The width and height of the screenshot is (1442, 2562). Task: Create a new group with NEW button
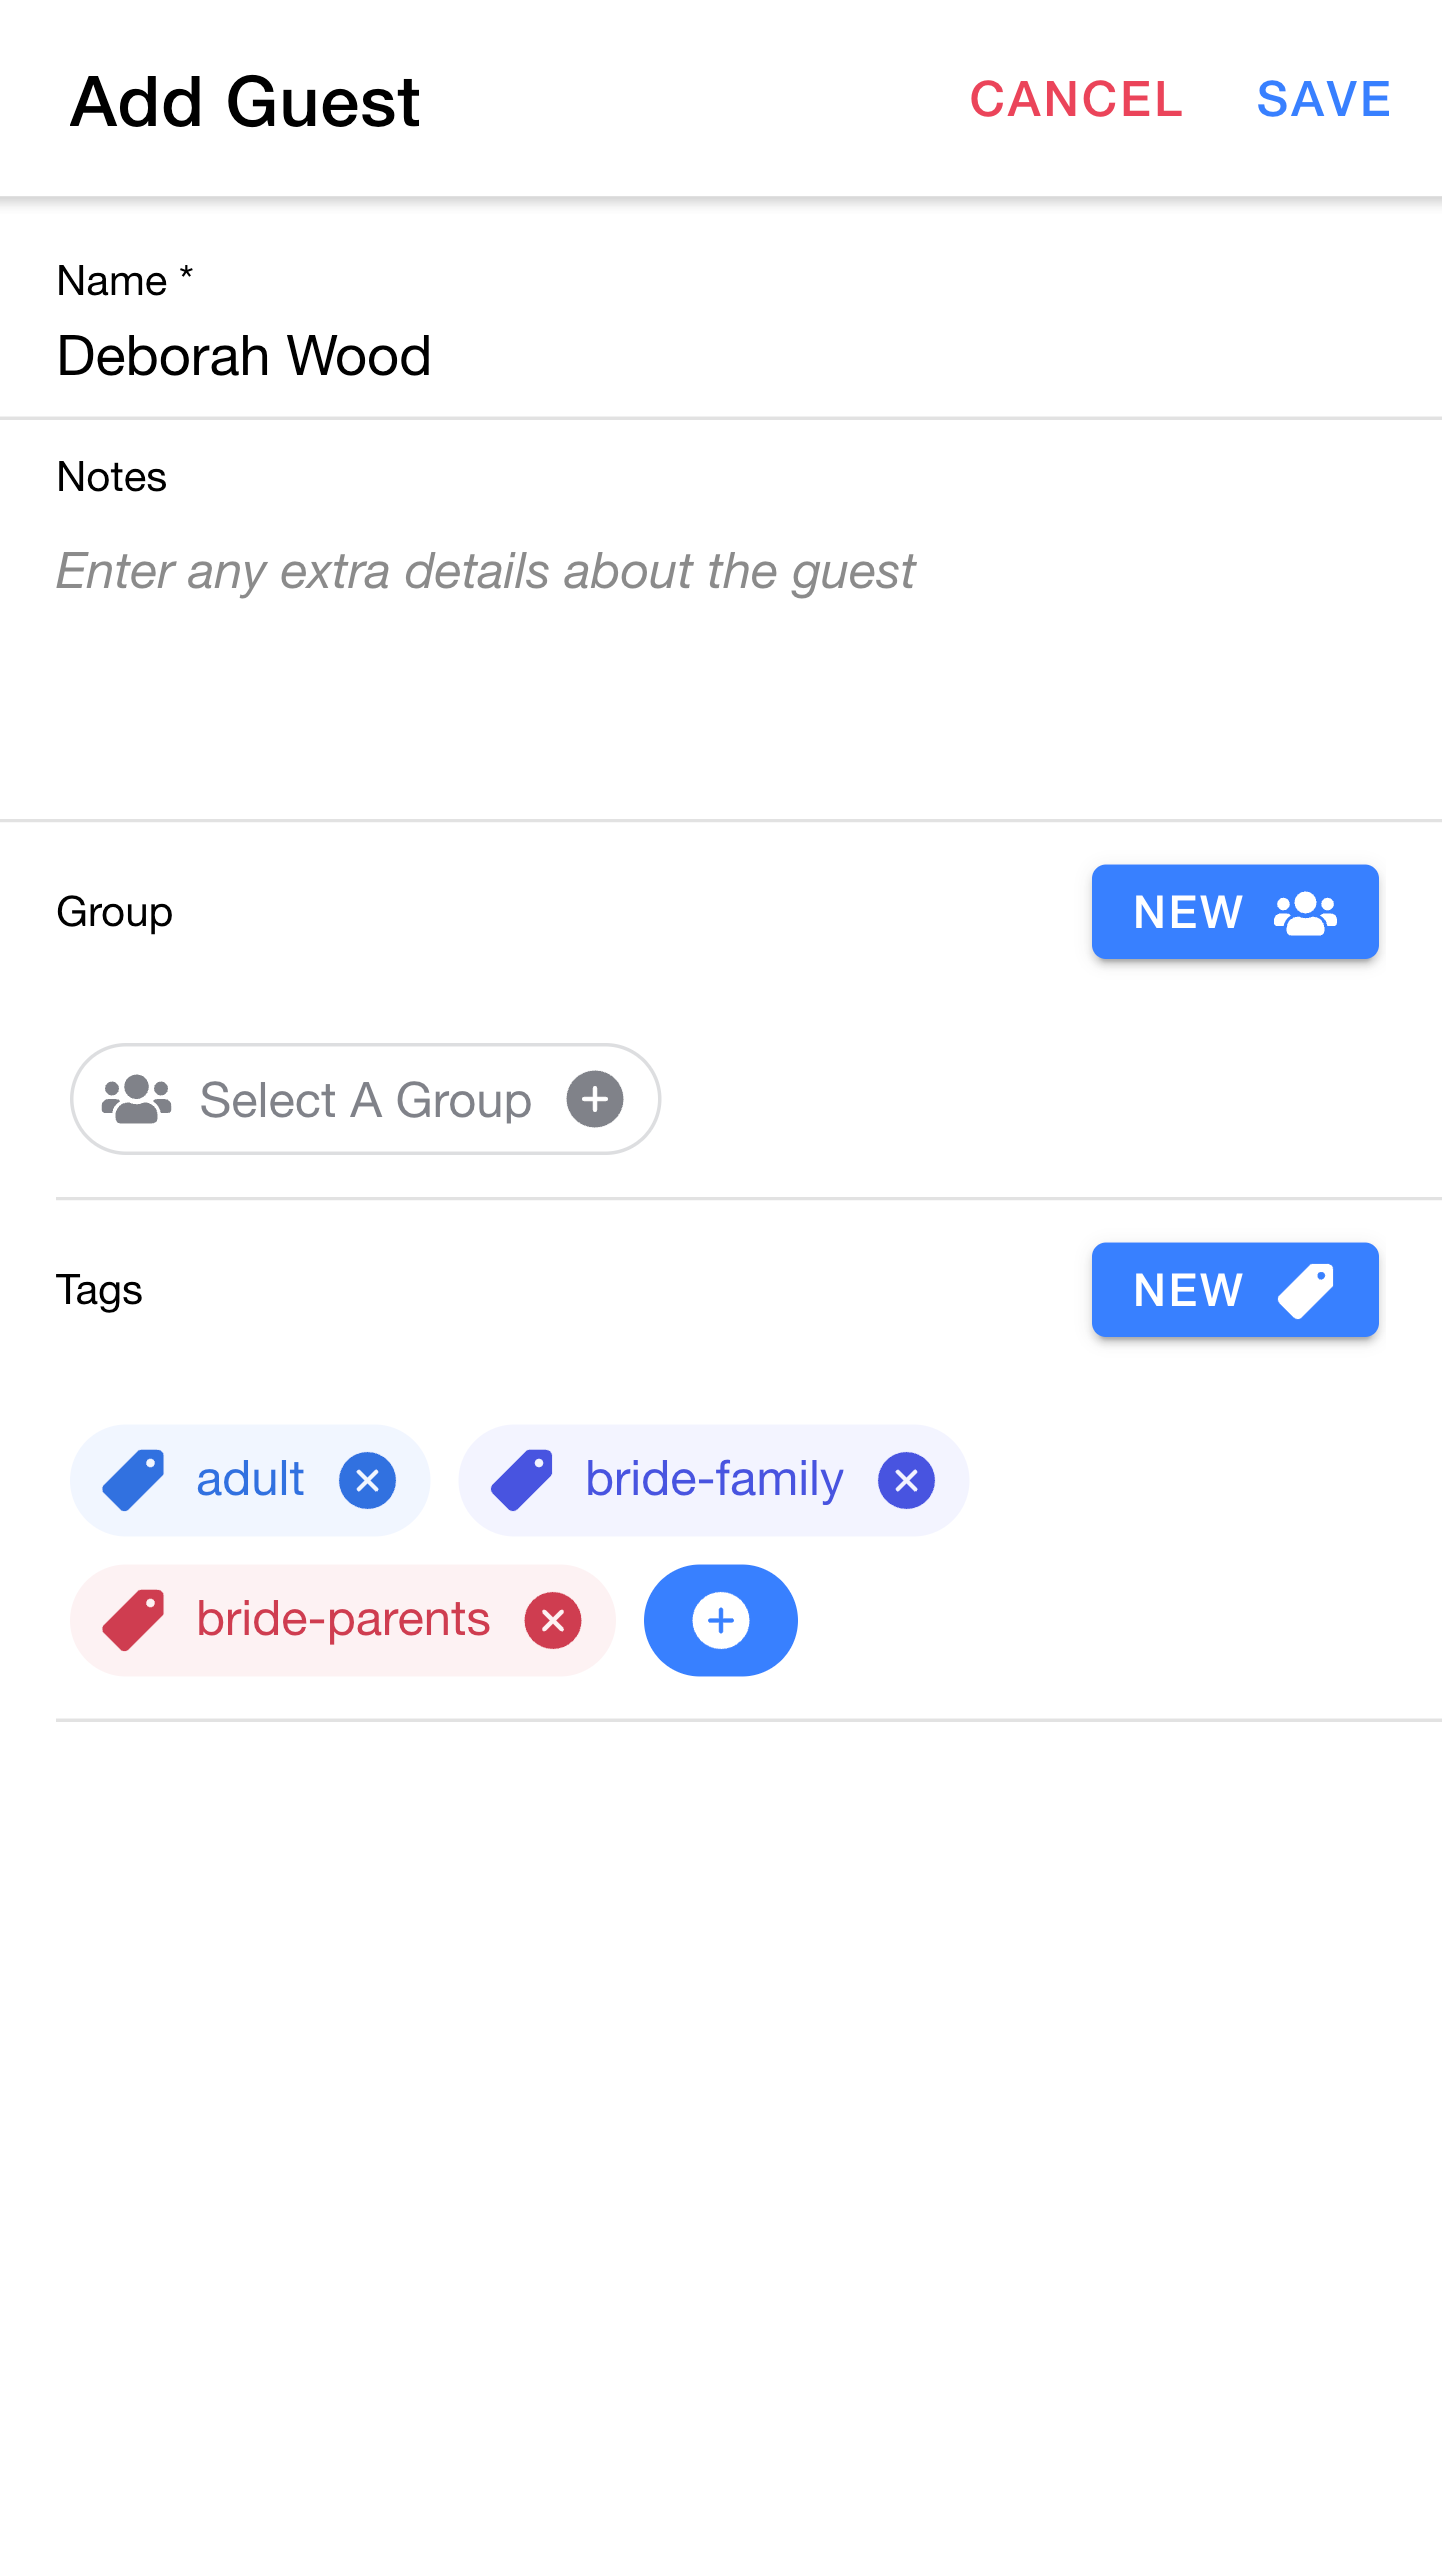[1234, 912]
